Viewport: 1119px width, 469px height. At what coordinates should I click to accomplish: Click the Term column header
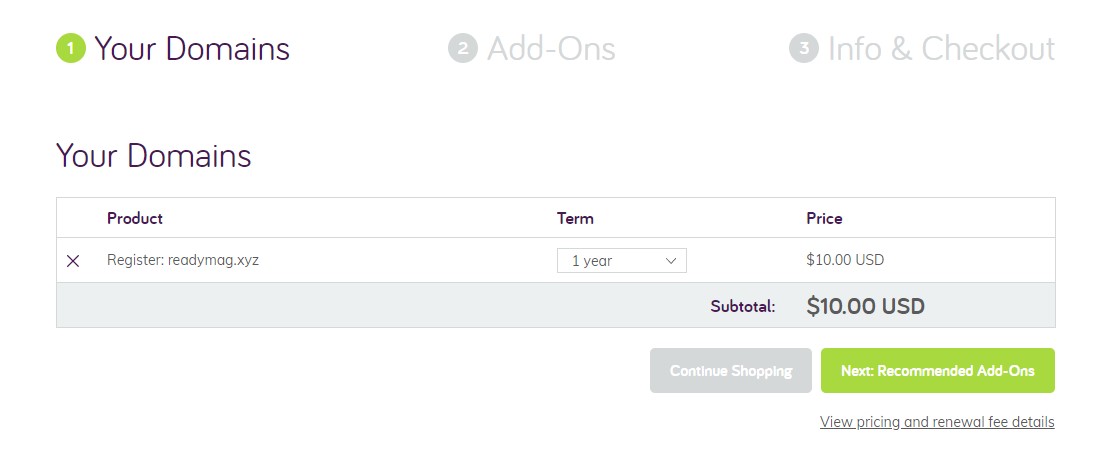click(575, 218)
